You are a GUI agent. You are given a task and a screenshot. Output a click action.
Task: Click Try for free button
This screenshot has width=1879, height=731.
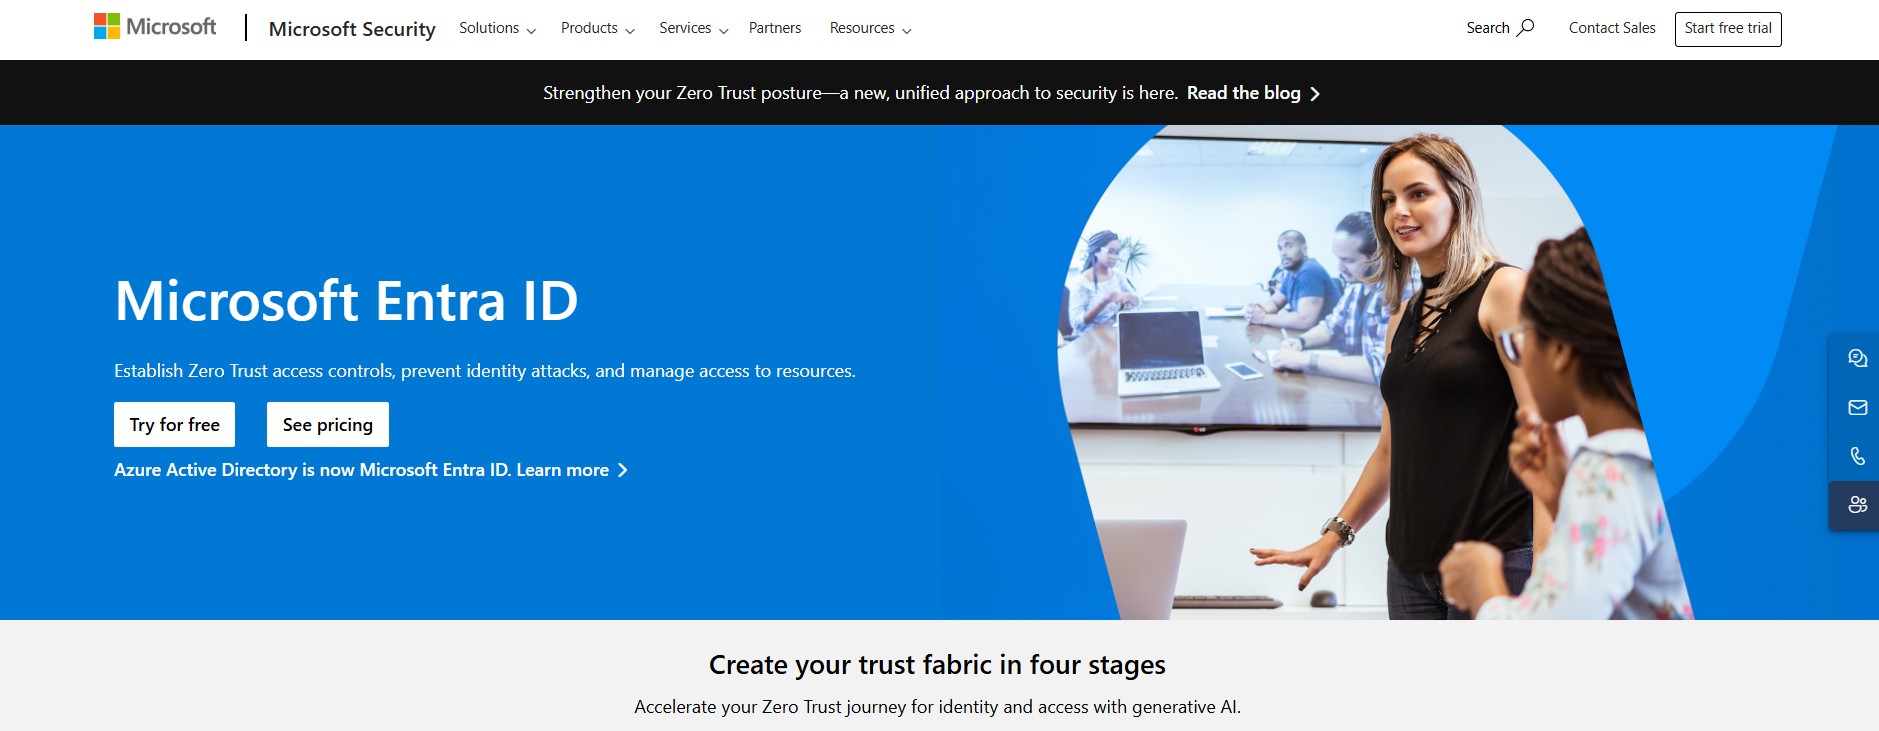174,425
